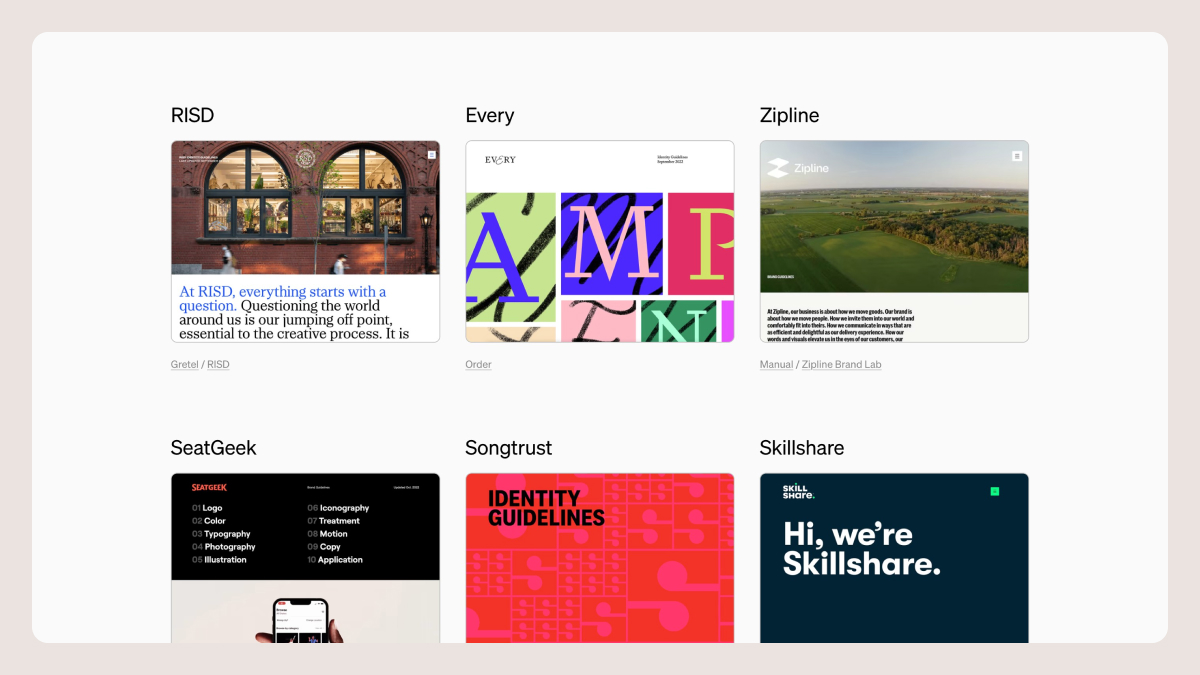Click the RISD circular seal in preview

305,158
